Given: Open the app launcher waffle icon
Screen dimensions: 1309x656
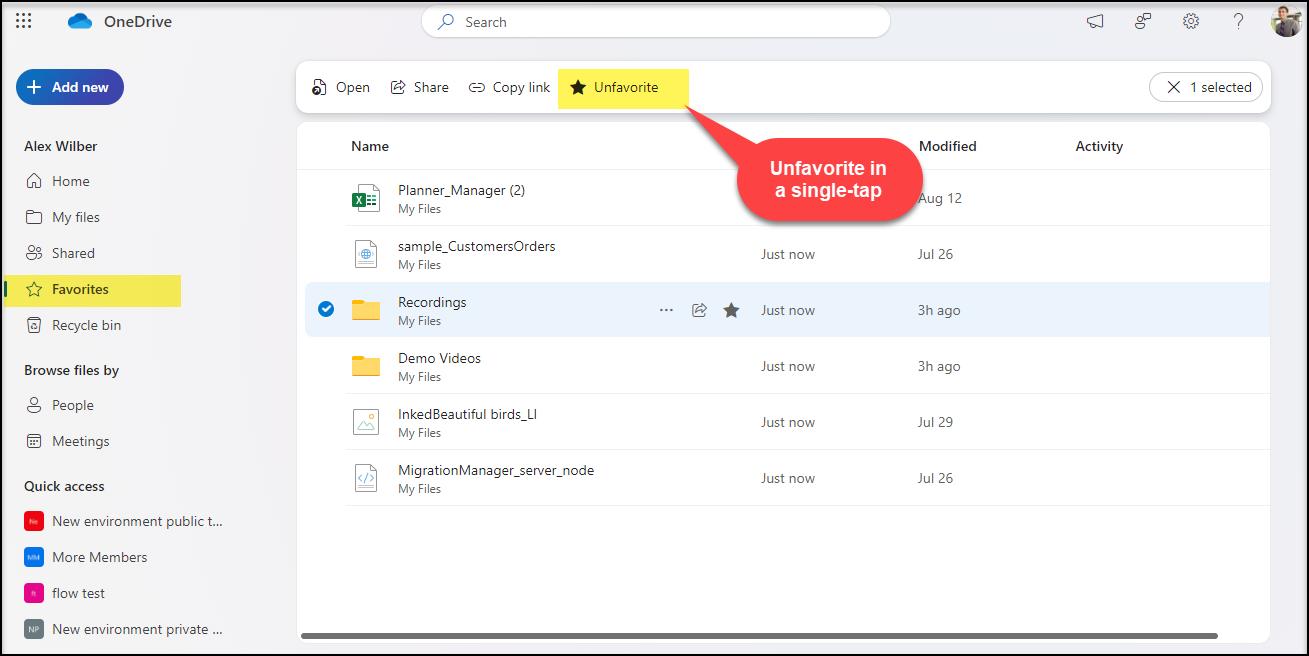Looking at the screenshot, I should [24, 21].
